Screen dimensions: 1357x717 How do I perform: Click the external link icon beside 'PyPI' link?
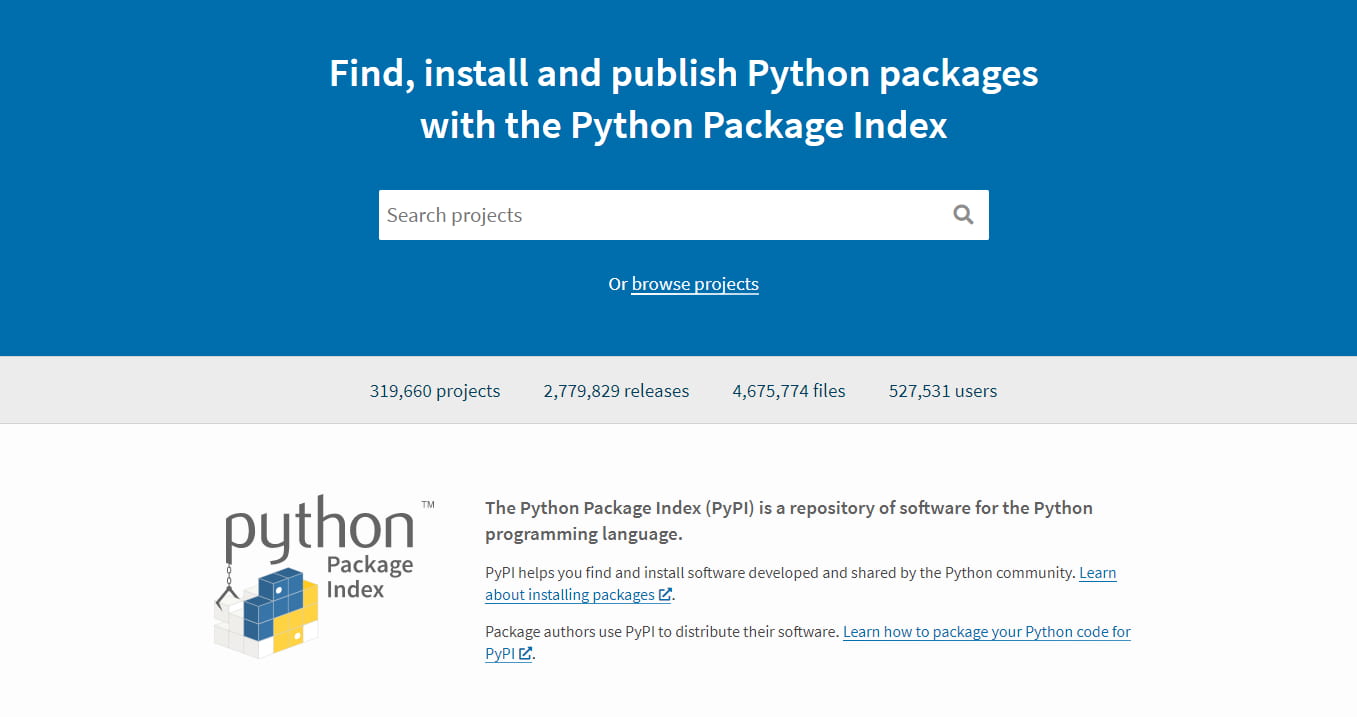tap(525, 654)
